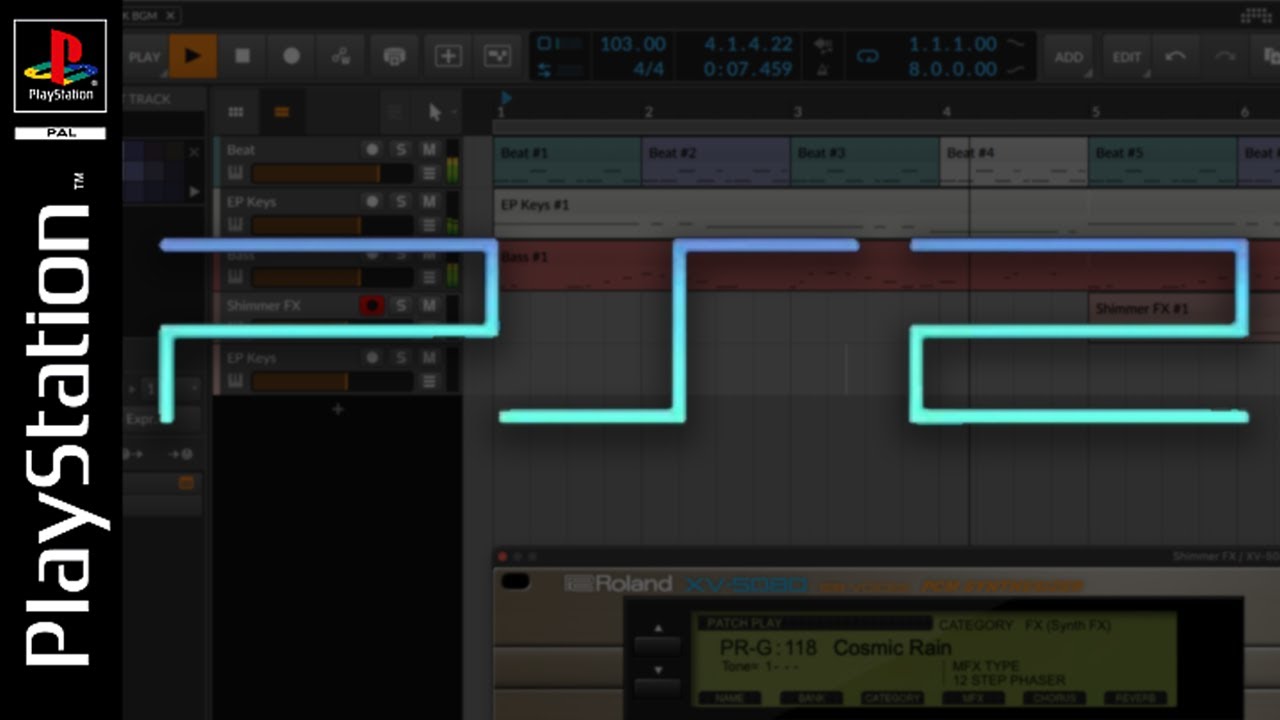Expand the arrow below the X in the left panel
The image size is (1280, 720).
click(194, 191)
